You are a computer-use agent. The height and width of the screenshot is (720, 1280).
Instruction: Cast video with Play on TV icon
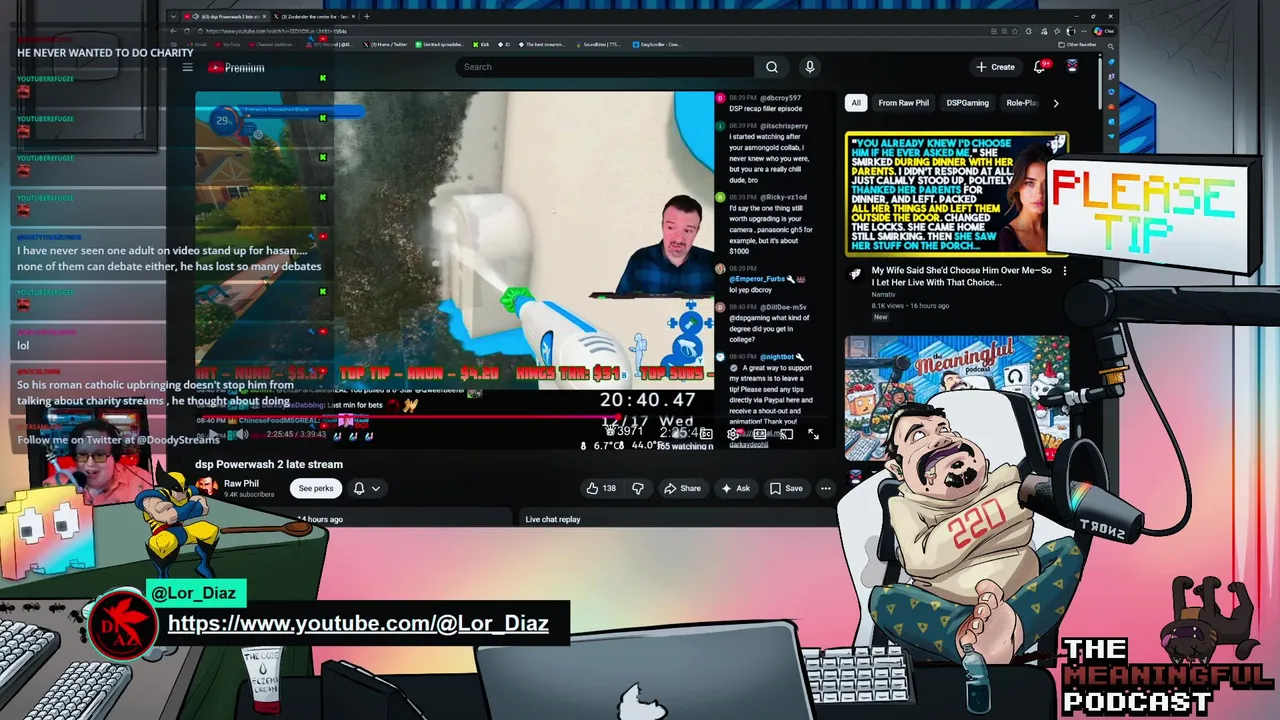pos(788,434)
